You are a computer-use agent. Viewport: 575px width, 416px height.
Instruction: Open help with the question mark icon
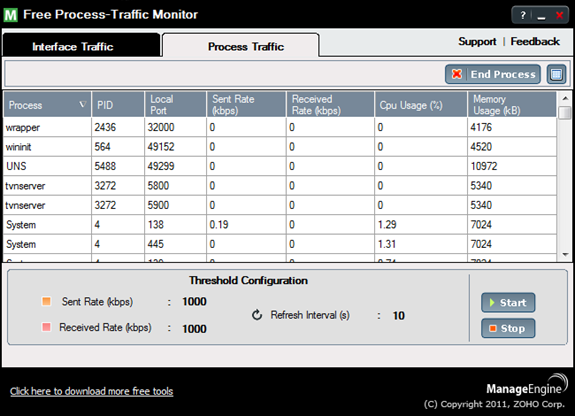(x=523, y=15)
